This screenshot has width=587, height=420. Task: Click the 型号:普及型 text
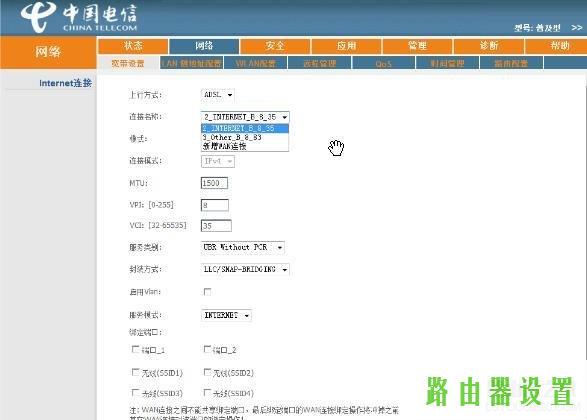pyautogui.click(x=537, y=28)
